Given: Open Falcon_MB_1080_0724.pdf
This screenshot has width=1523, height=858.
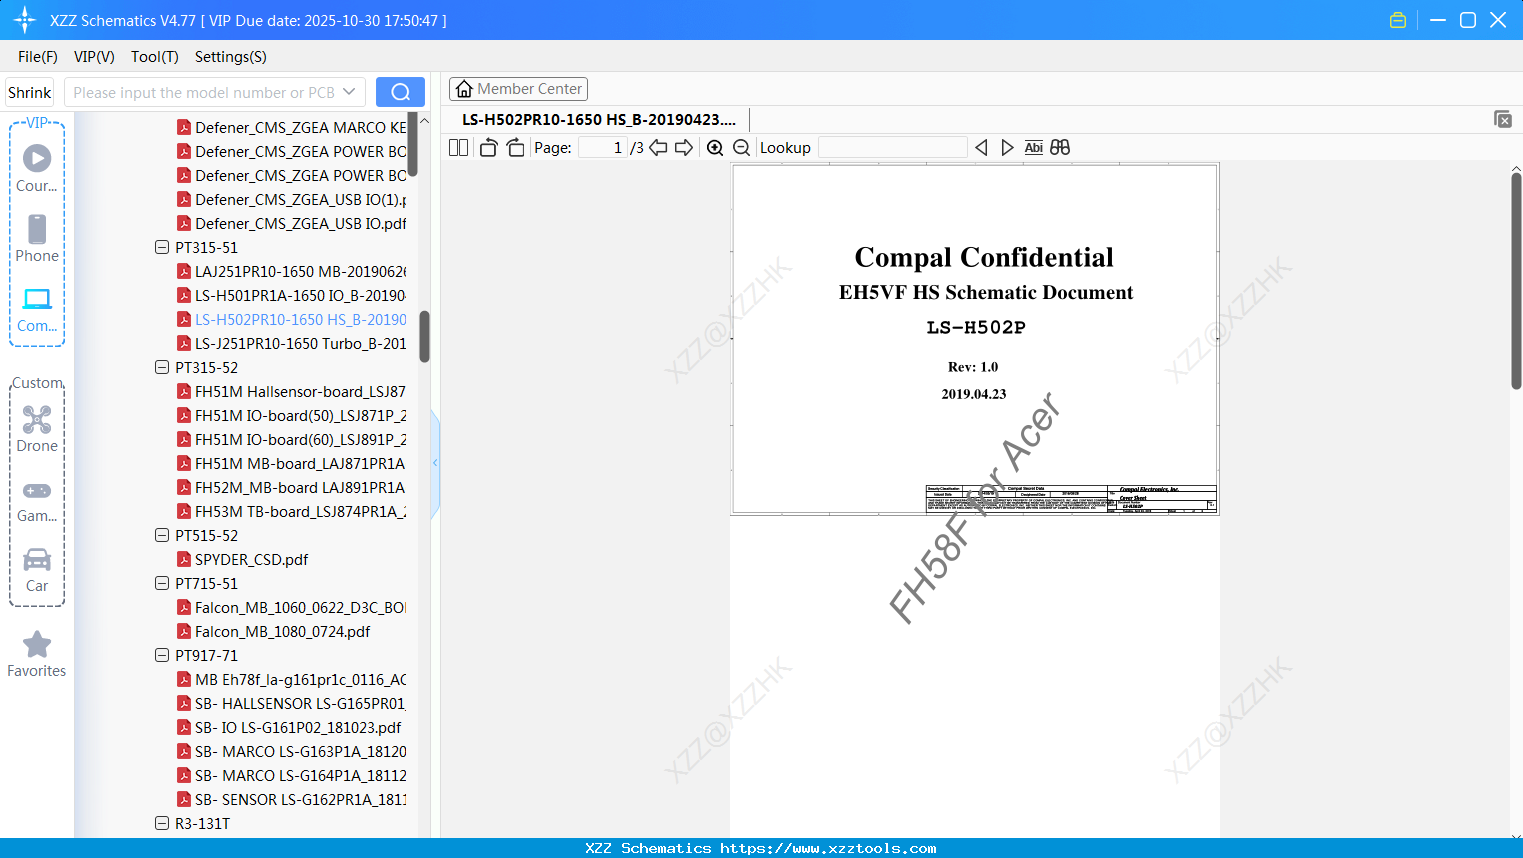Looking at the screenshot, I should [x=274, y=631].
